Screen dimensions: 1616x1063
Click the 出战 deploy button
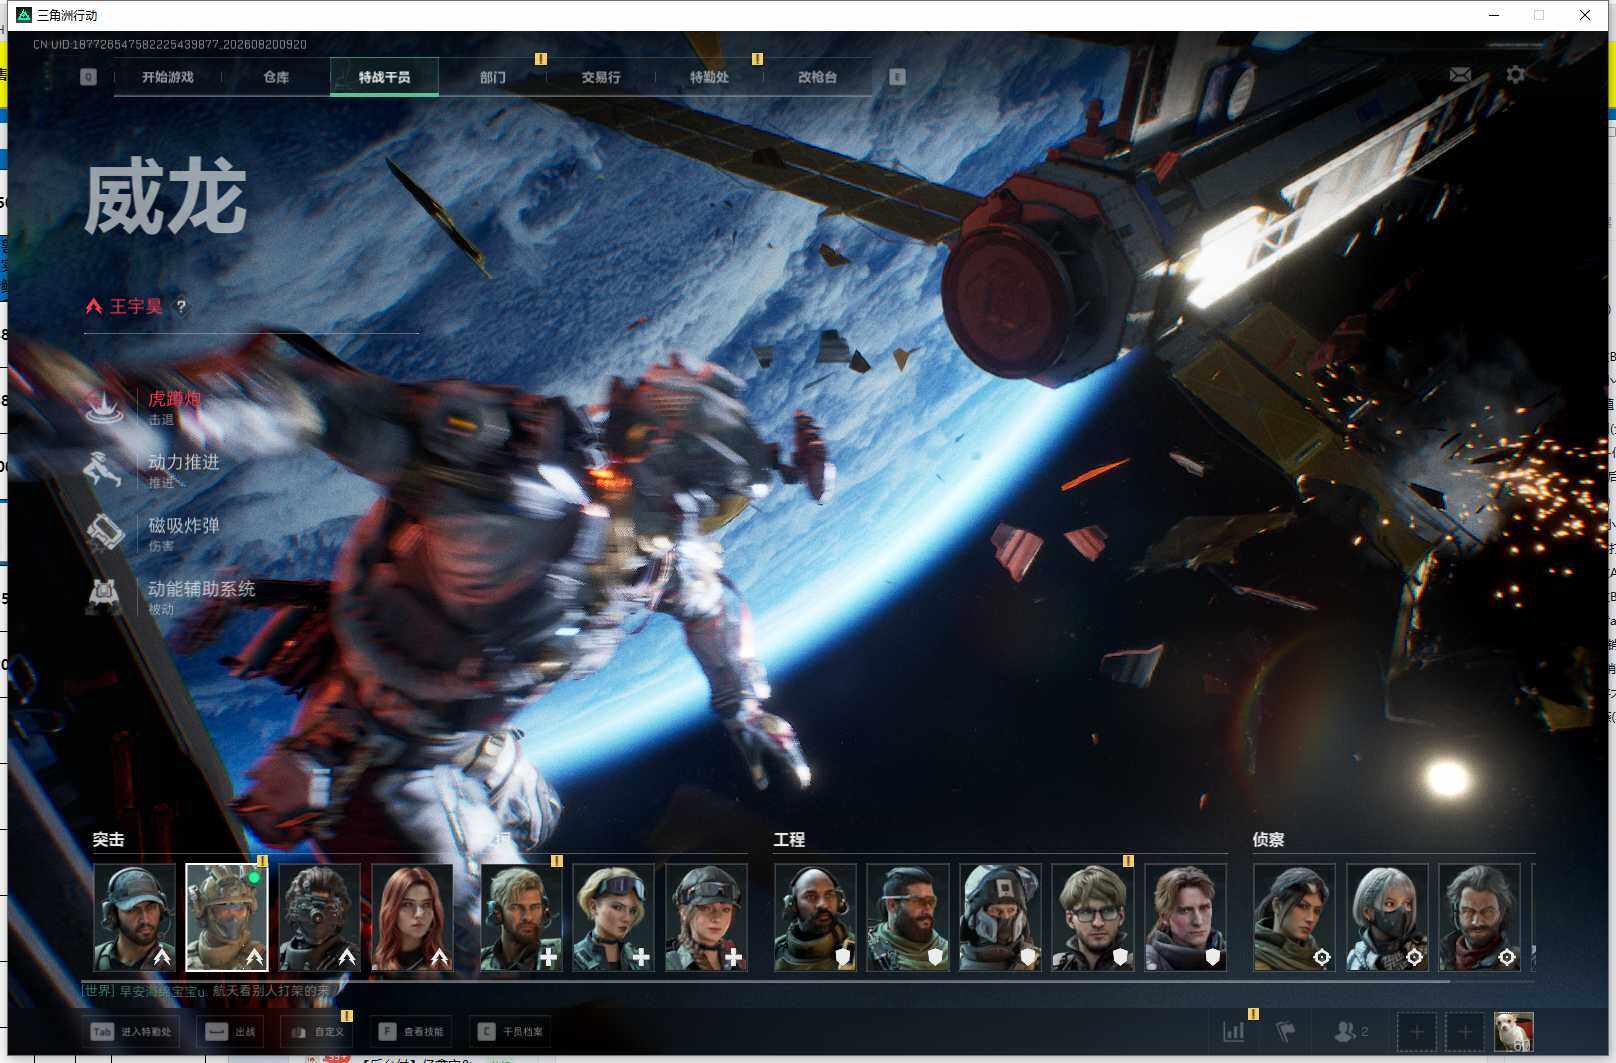pyautogui.click(x=231, y=1032)
